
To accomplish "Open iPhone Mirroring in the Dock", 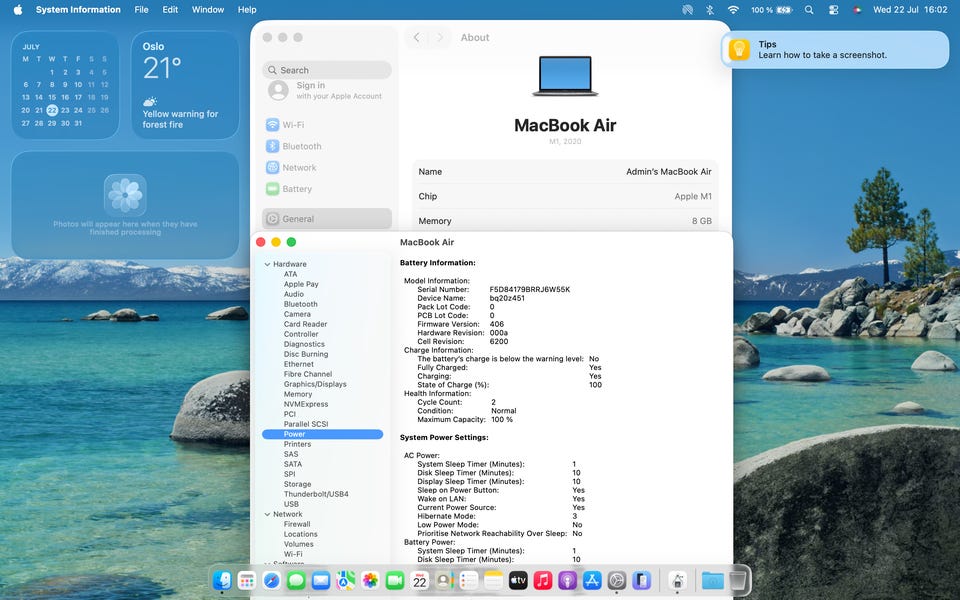I will pos(641,580).
